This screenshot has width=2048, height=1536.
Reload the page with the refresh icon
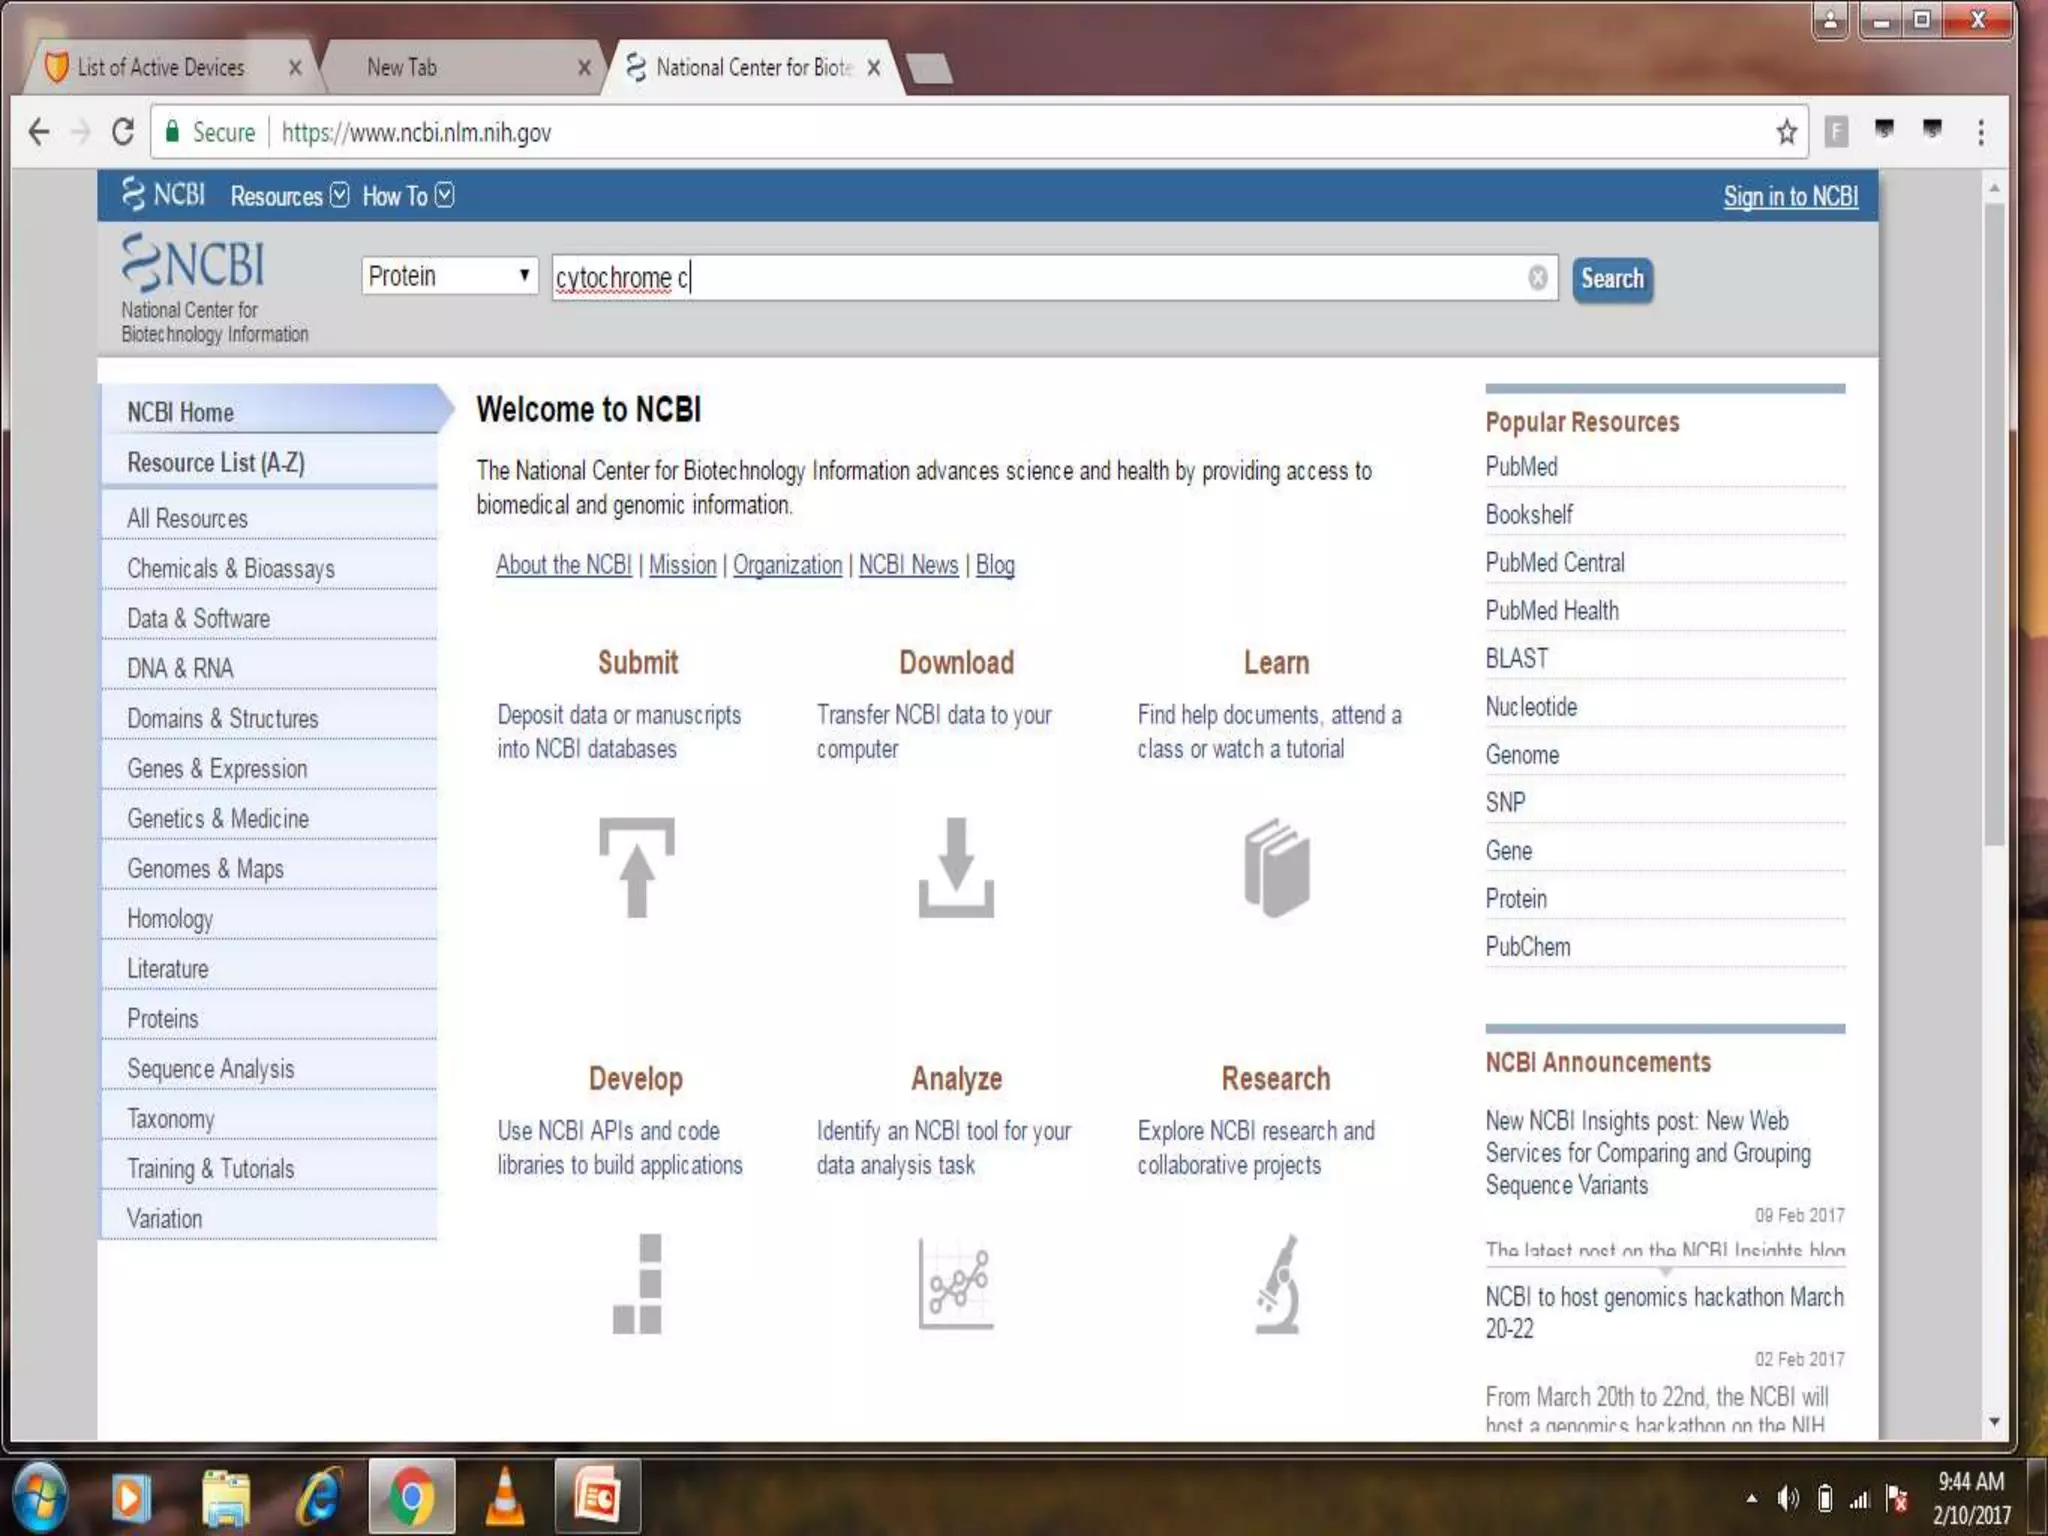123,132
